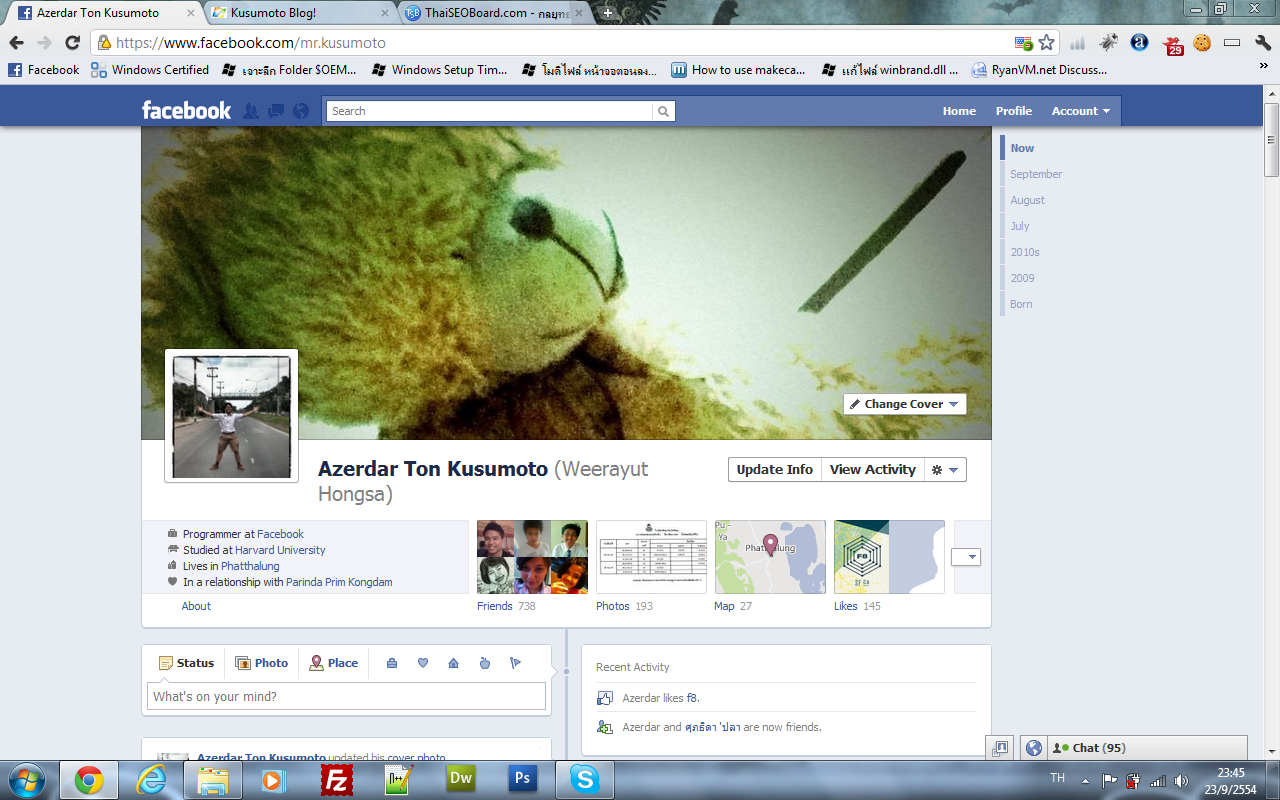Open Windows Explorer folder on taskbar
Viewport: 1280px width, 800px height.
click(213, 780)
